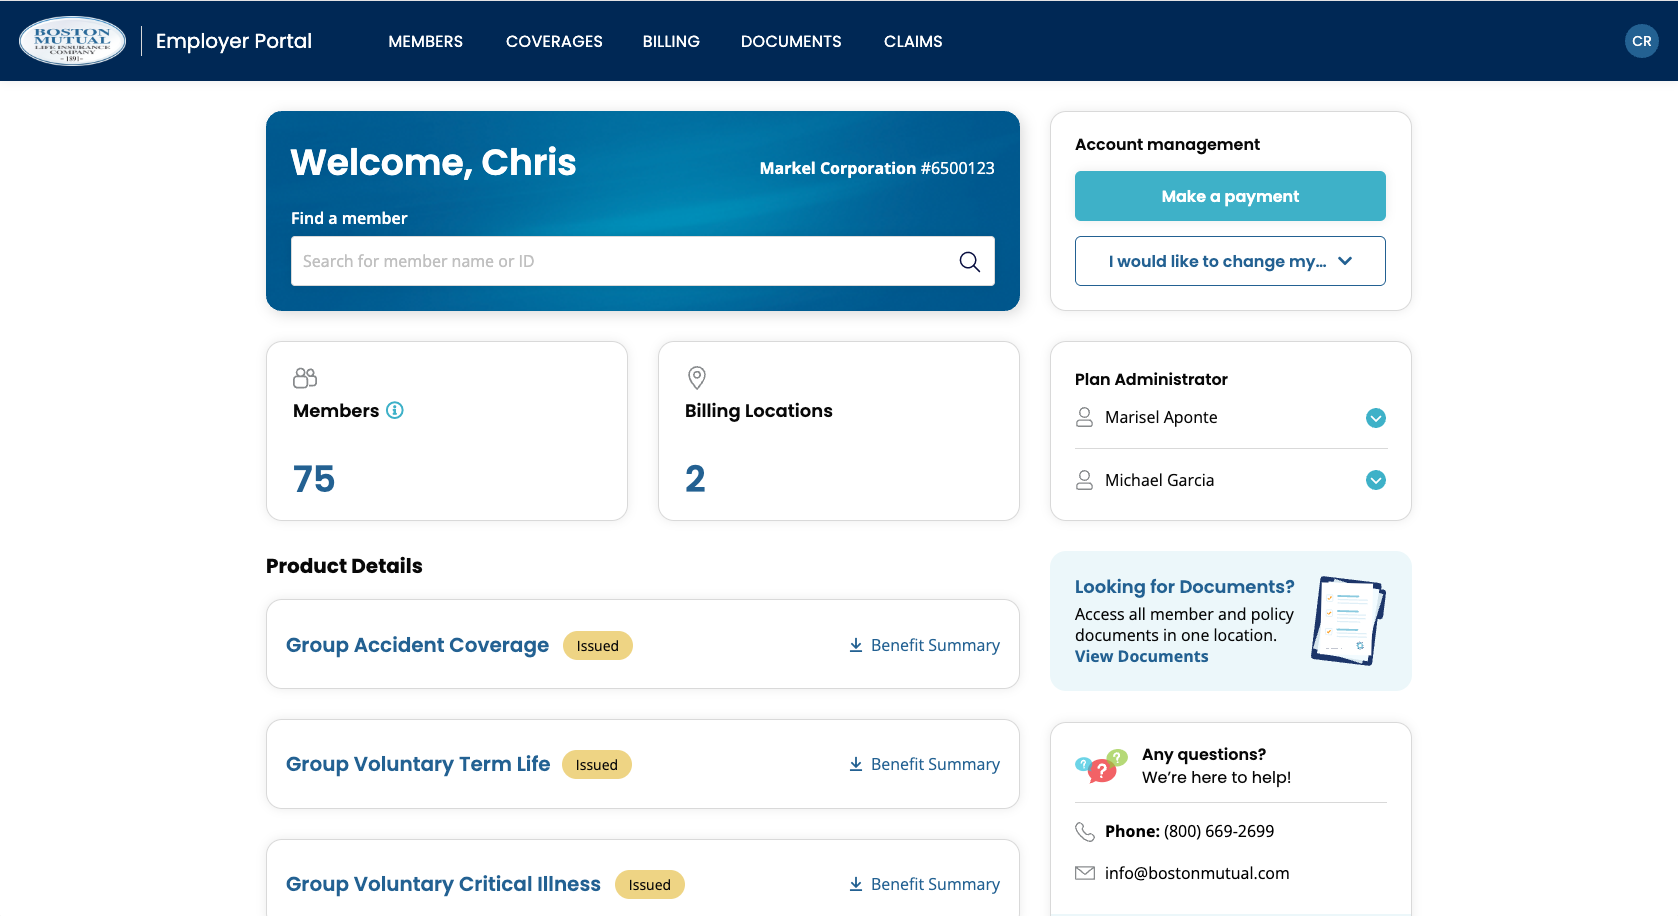Screen dimensions: 1678x916
Task: Click the info@bostonmutual.com email link
Action: coord(1197,873)
